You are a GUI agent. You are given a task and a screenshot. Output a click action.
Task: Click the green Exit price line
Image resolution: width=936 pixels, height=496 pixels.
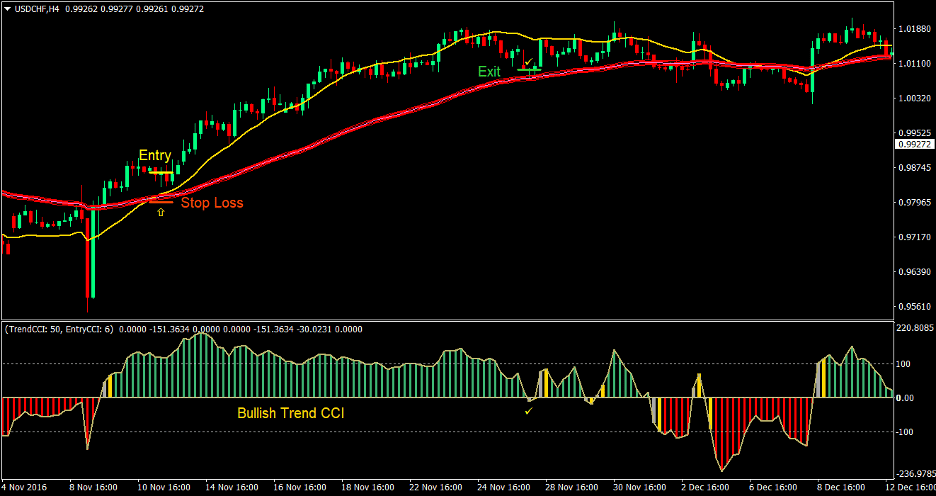click(x=529, y=70)
